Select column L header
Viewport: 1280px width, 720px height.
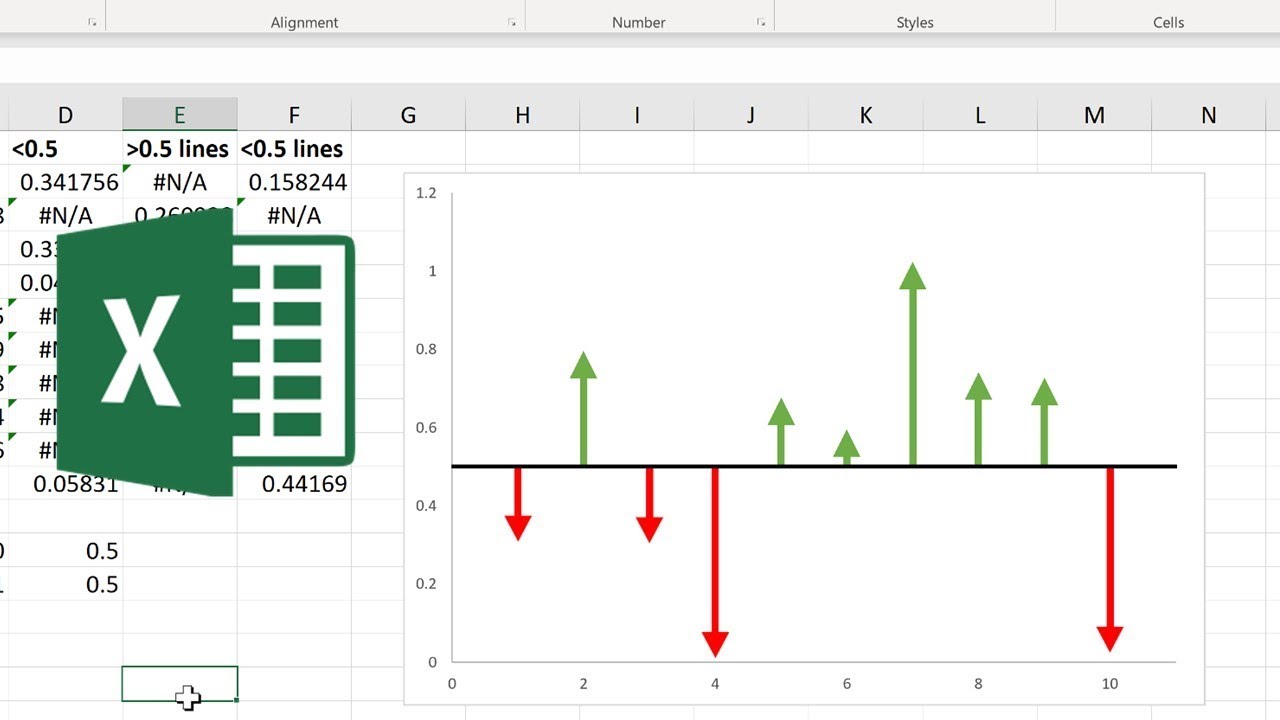(980, 115)
